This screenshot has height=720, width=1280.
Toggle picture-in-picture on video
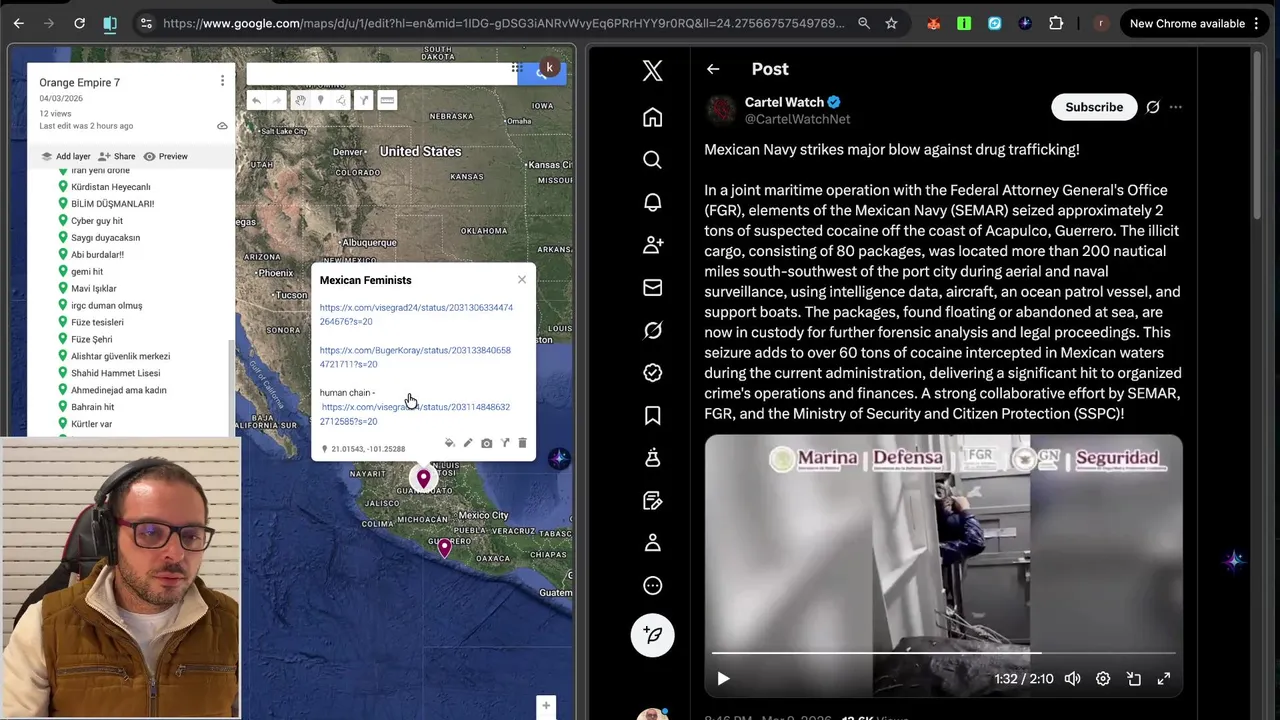(1134, 679)
